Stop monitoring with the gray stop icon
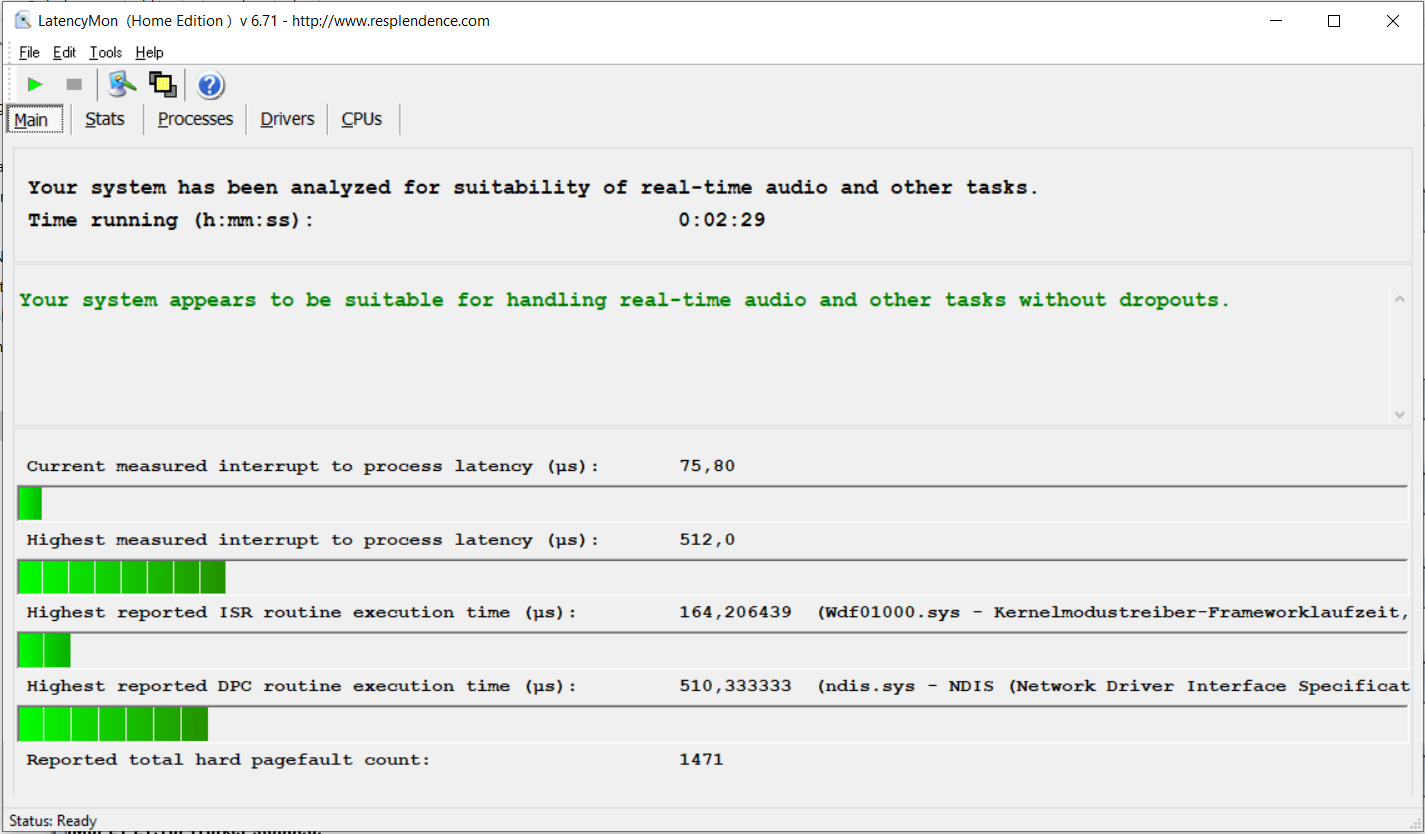Viewport: 1425px width, 834px height. [x=74, y=85]
